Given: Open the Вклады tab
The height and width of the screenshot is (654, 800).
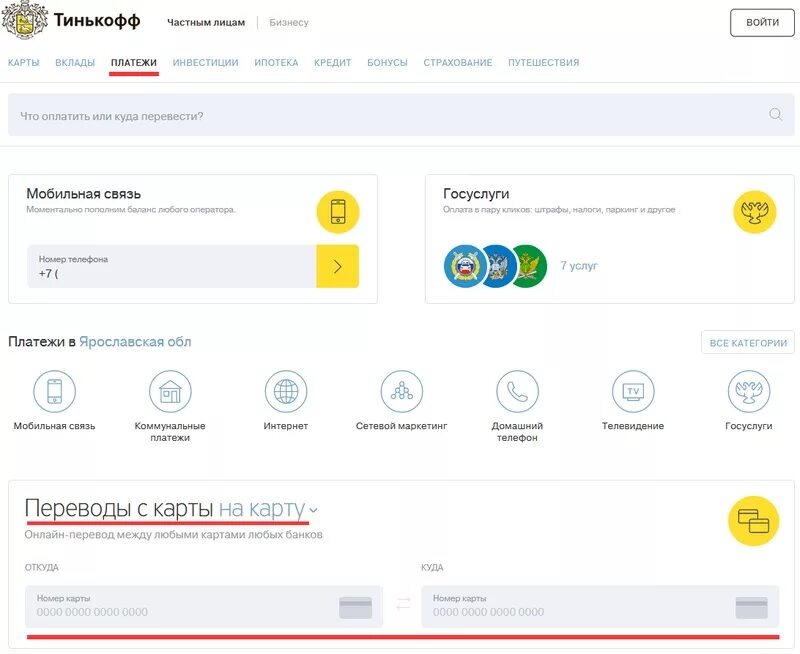Looking at the screenshot, I should 75,63.
